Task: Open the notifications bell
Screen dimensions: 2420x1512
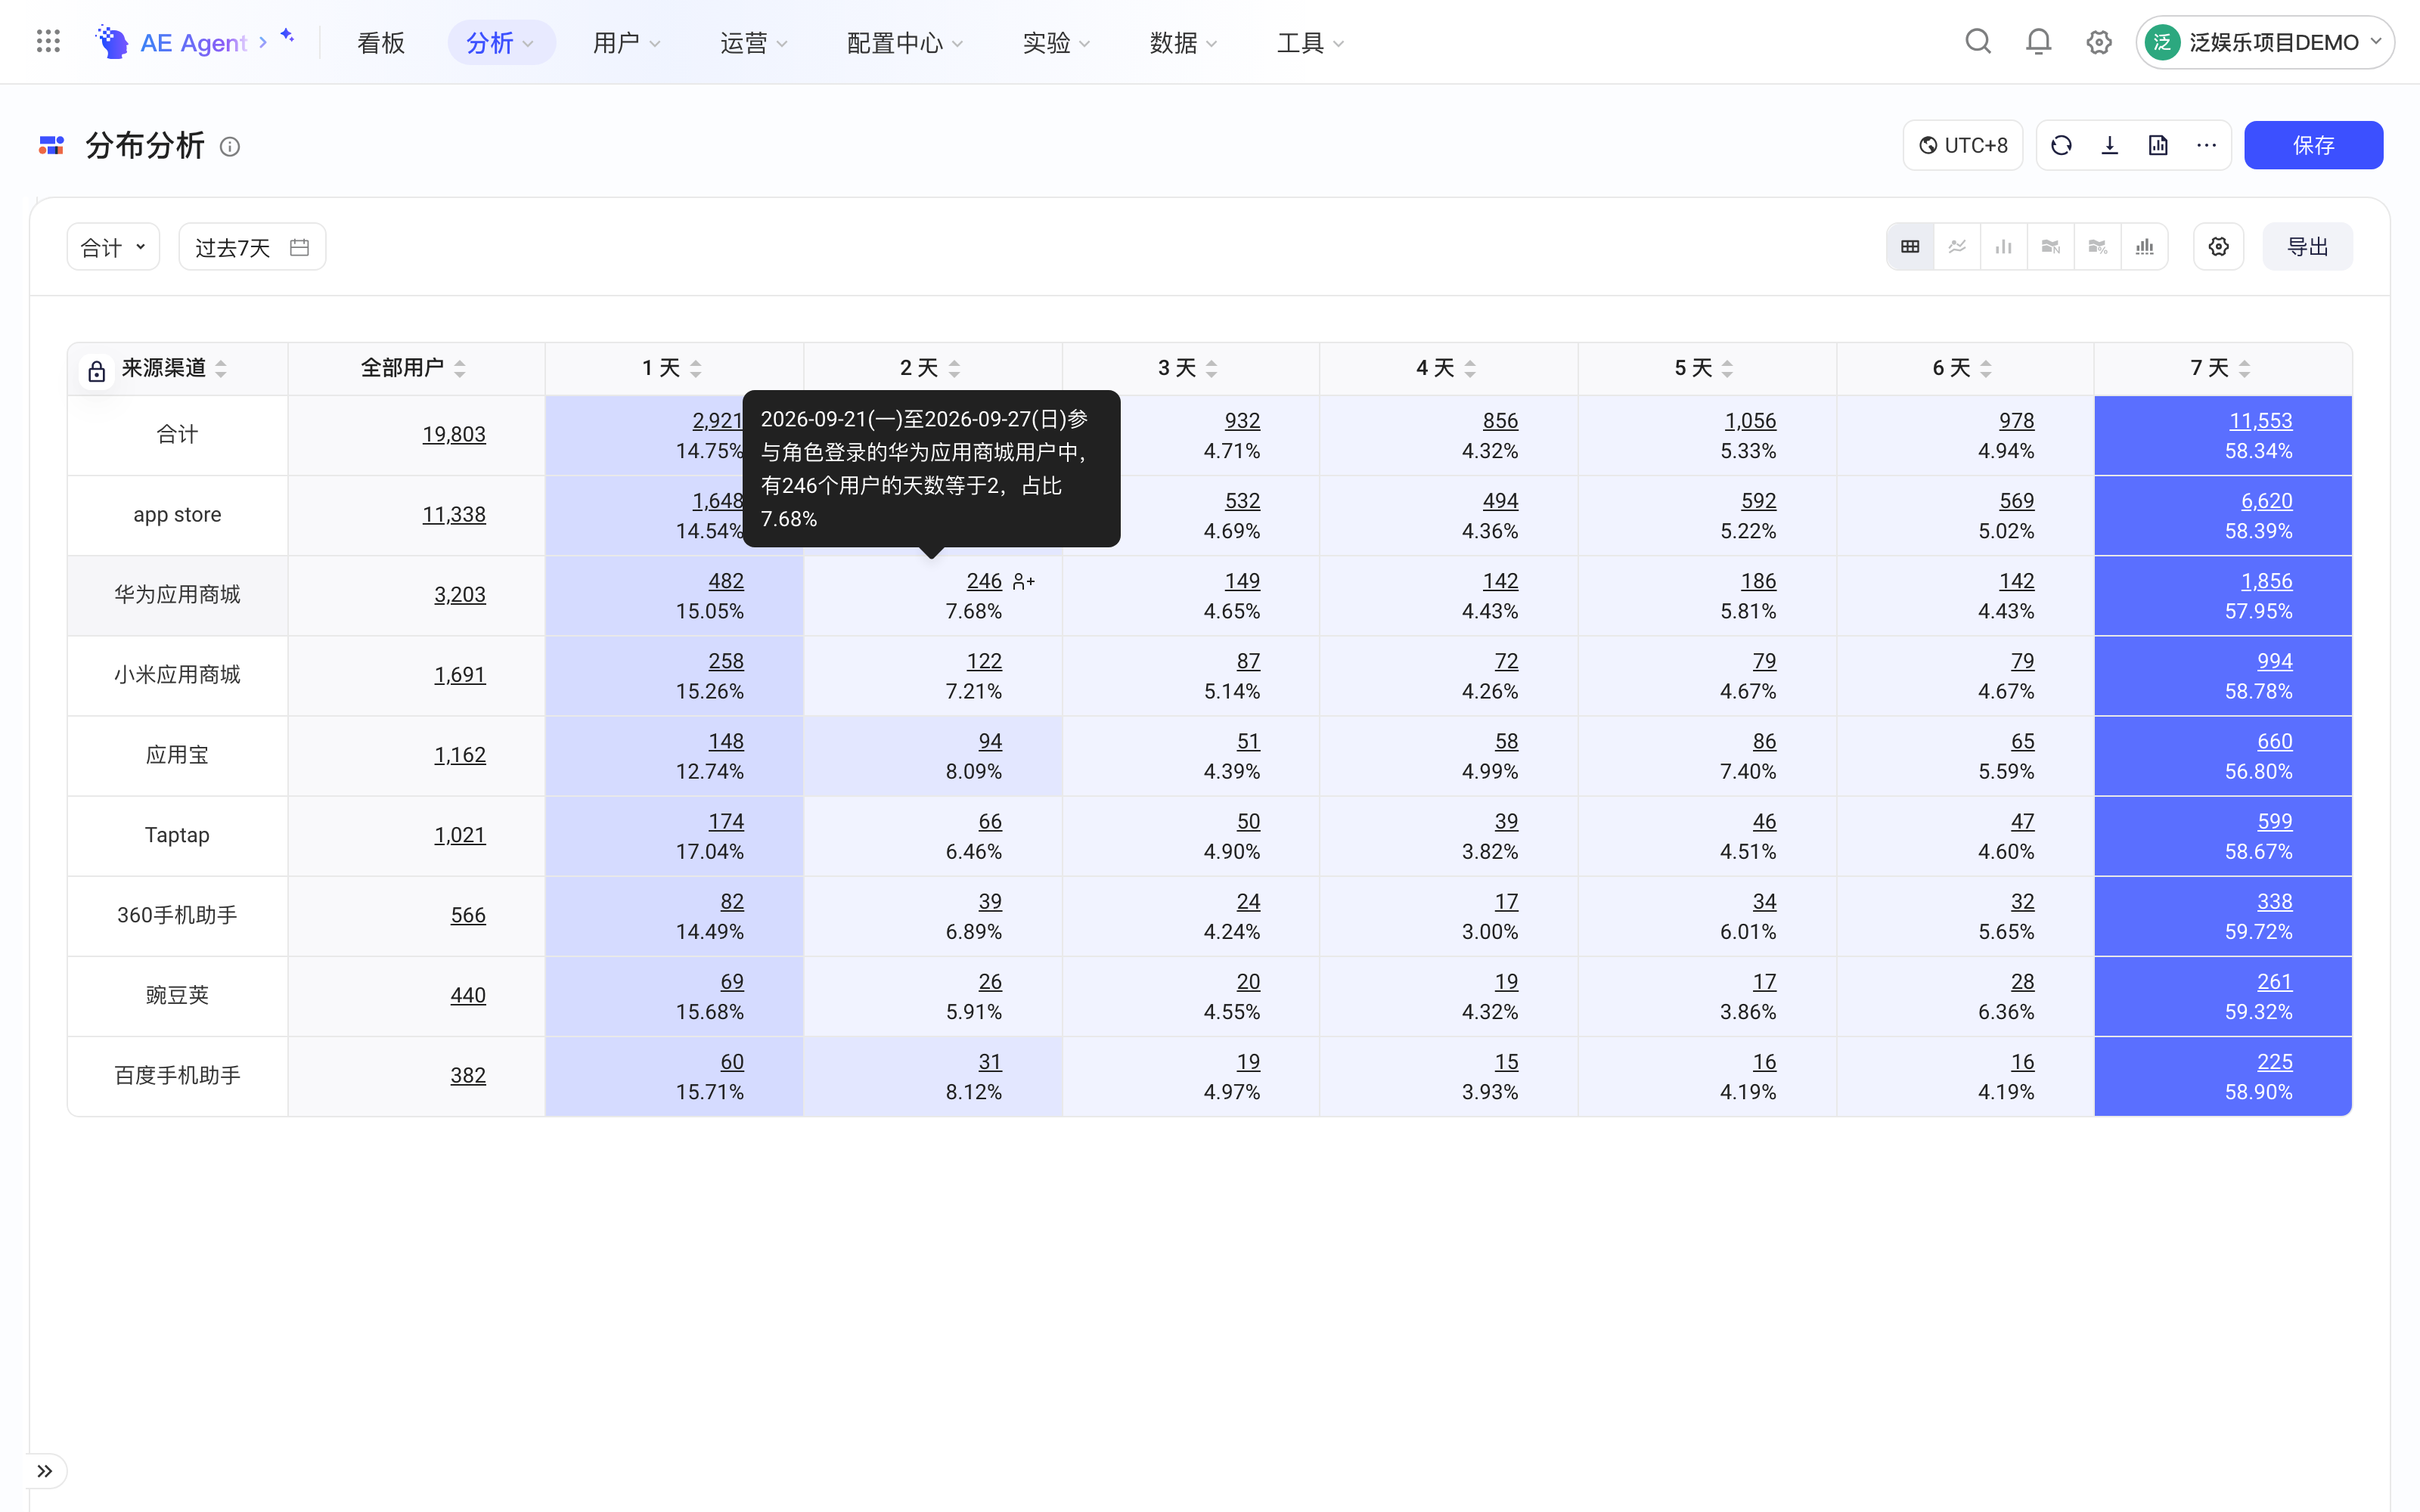Action: tap(2038, 42)
